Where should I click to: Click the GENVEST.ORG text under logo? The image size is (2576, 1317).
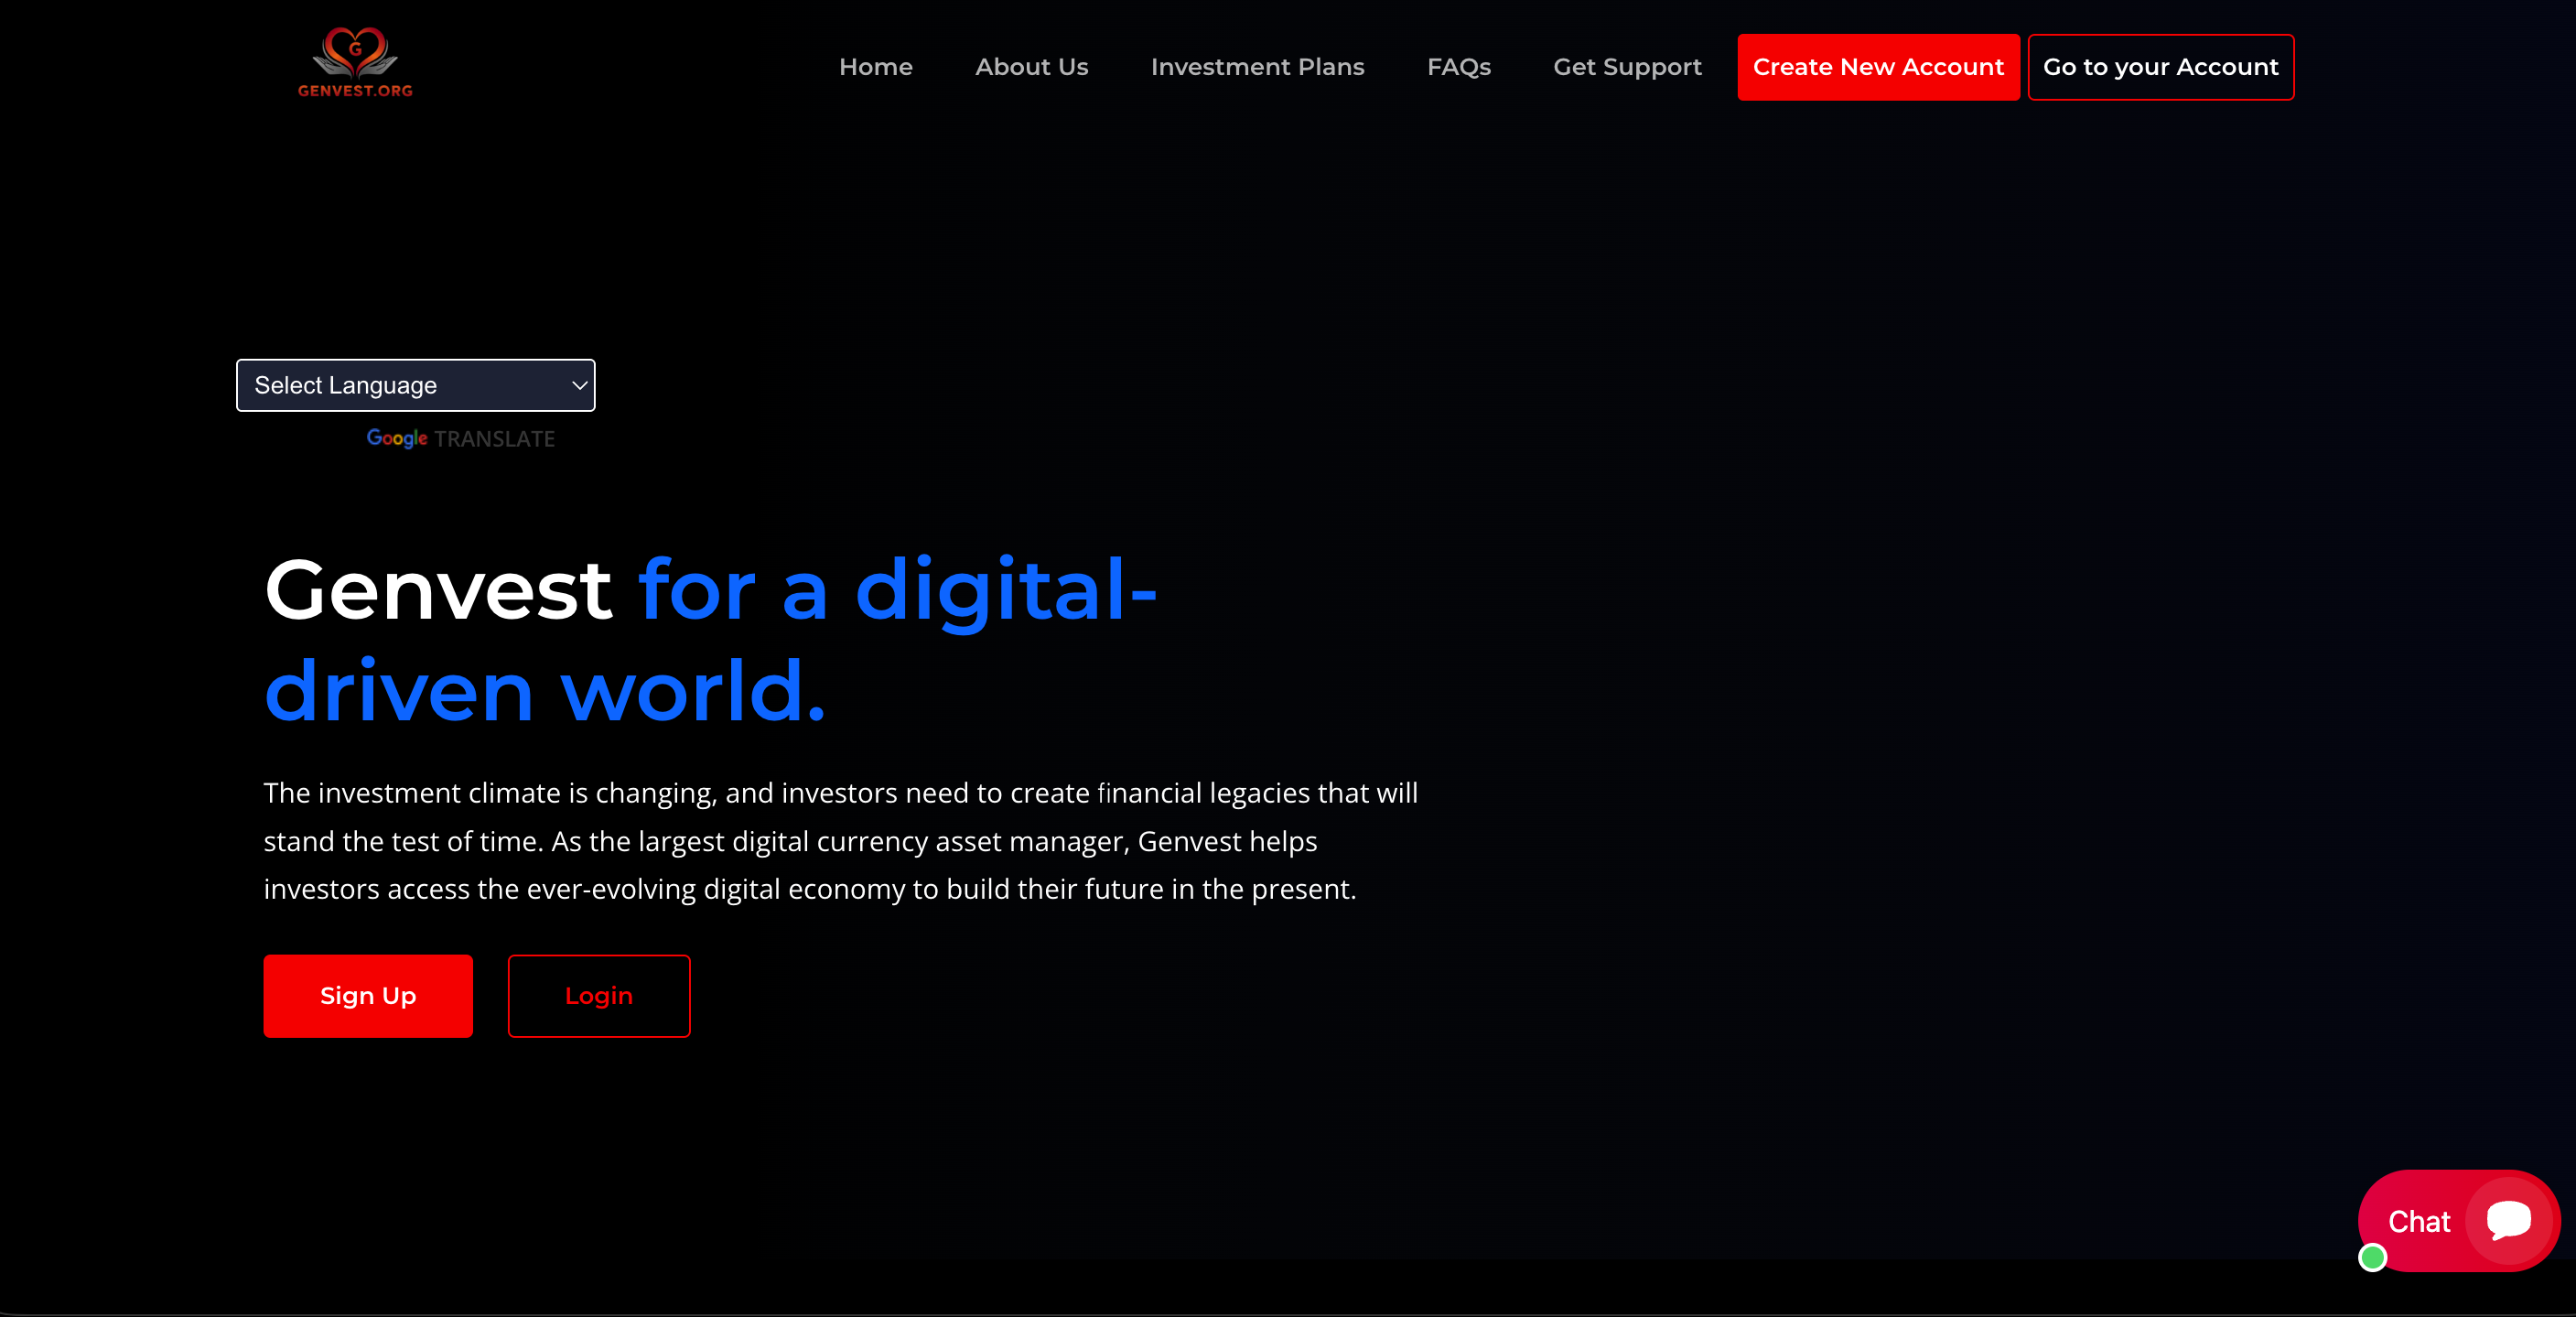point(355,90)
